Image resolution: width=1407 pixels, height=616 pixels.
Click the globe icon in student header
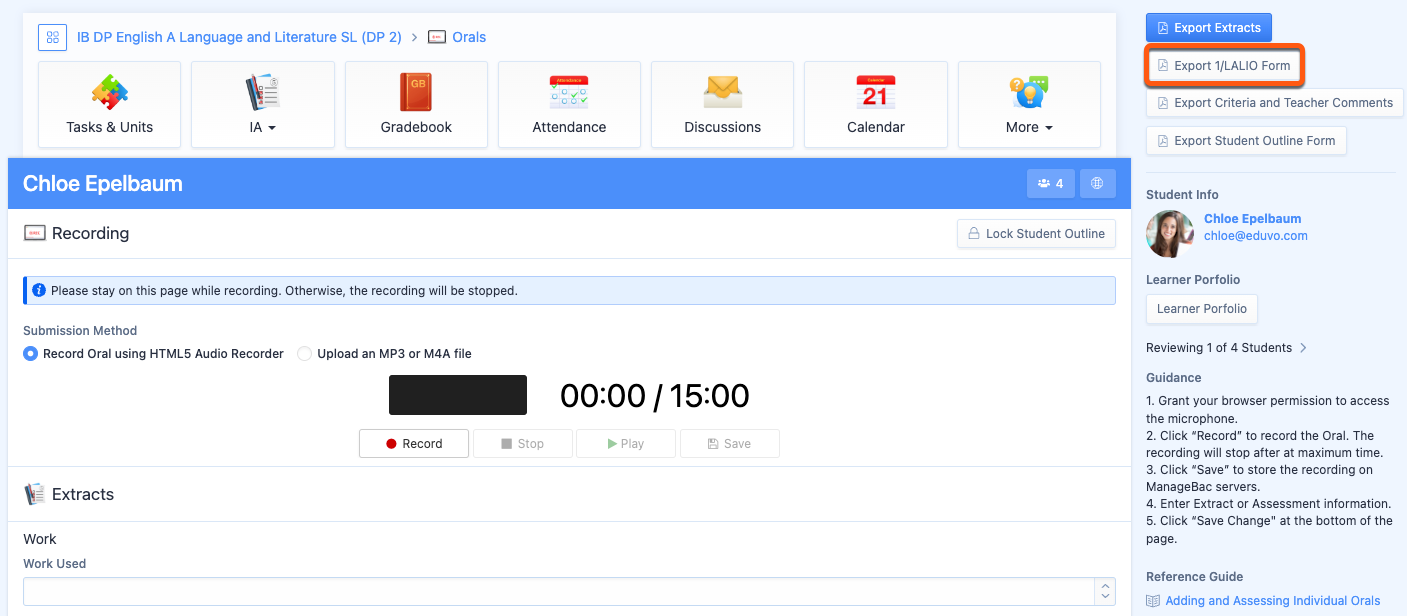(1097, 184)
